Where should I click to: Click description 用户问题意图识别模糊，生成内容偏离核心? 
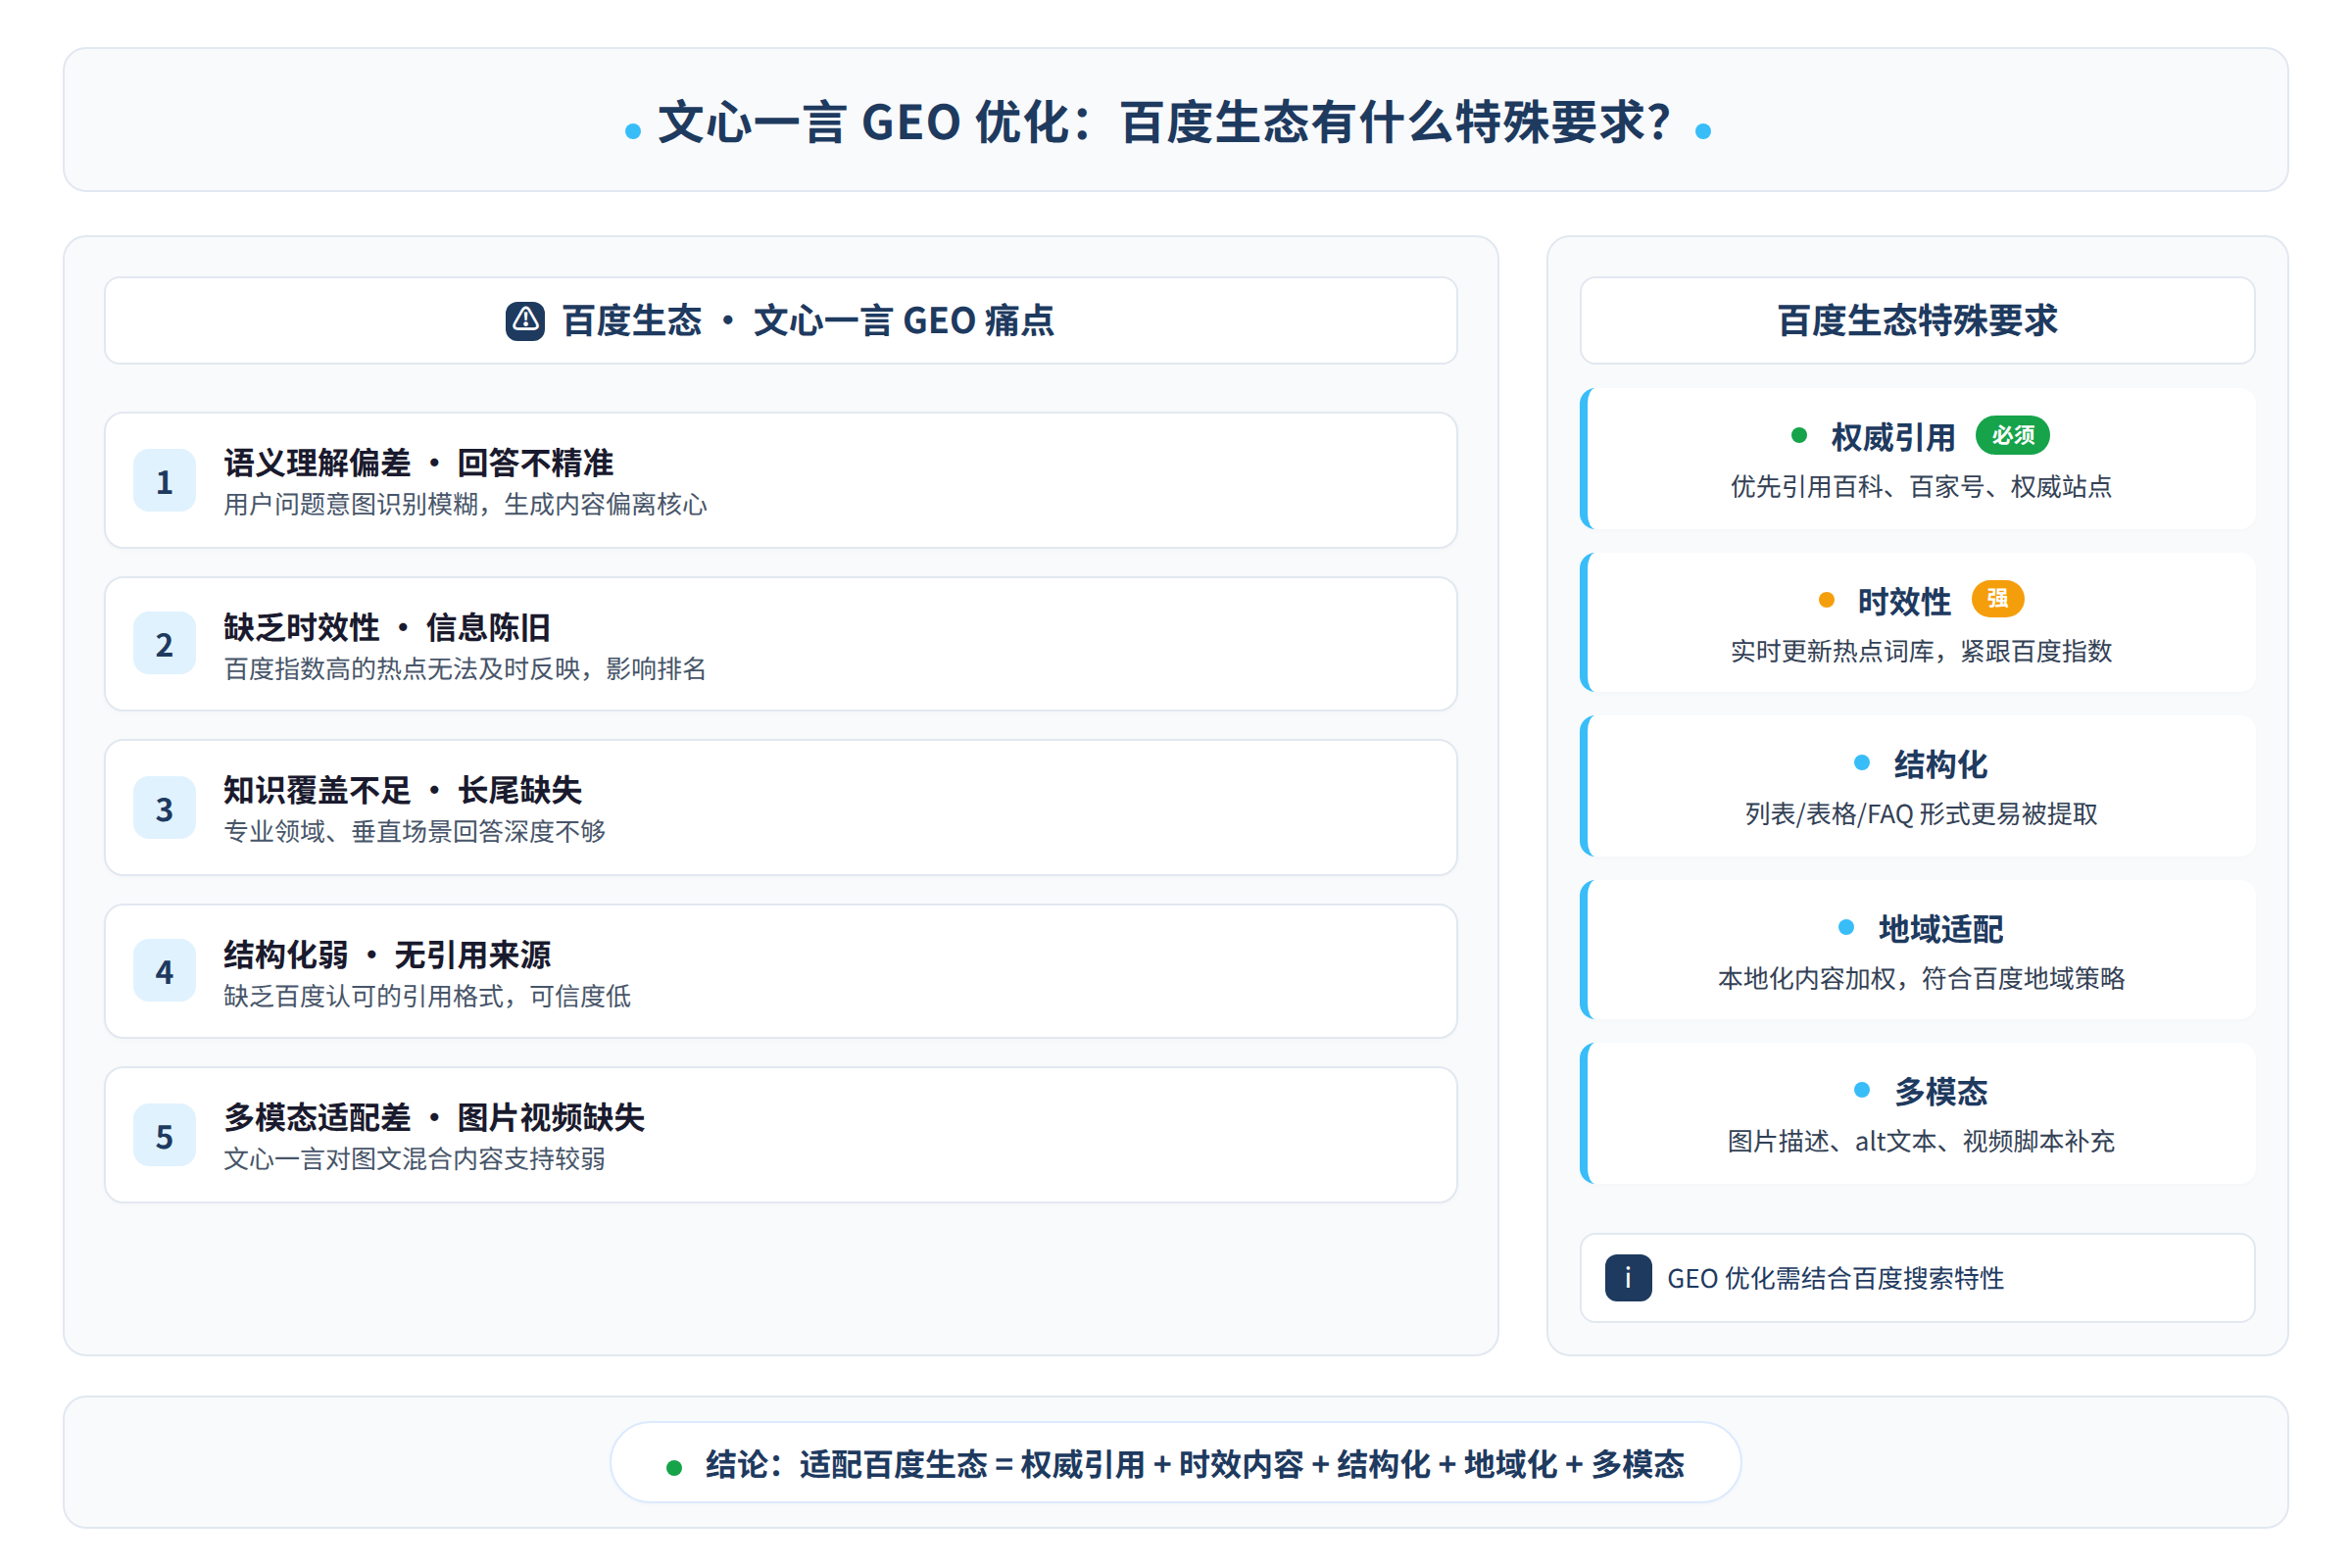click(x=465, y=505)
